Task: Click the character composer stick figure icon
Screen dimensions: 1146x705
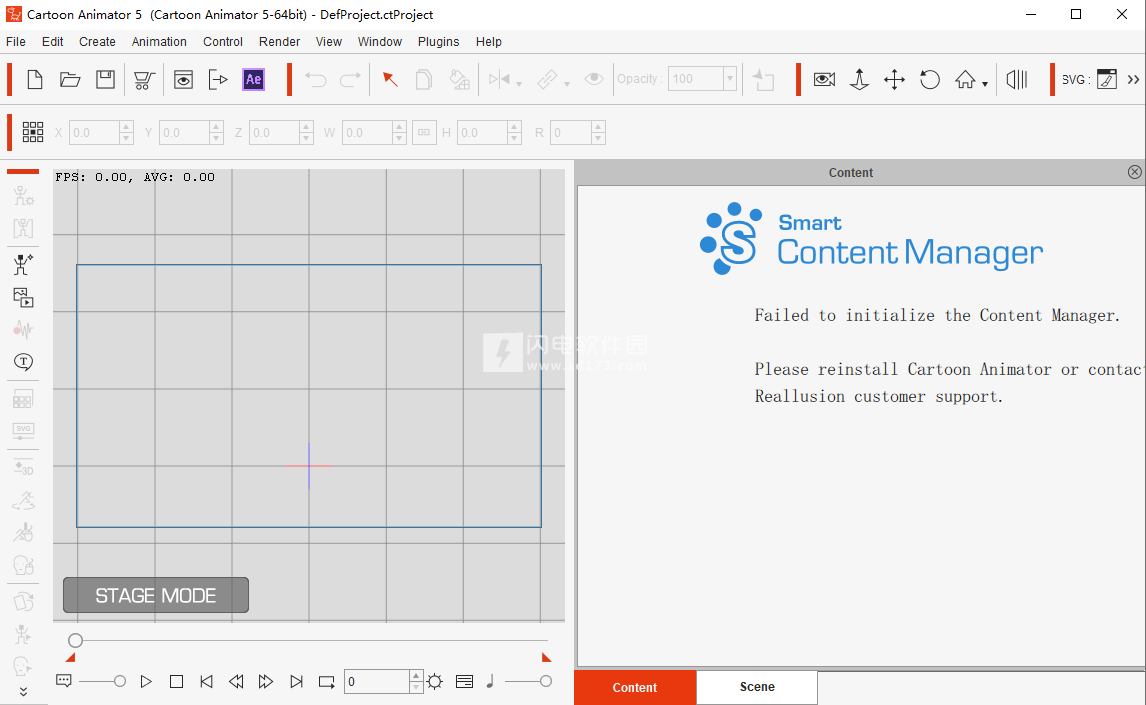Action: (23, 264)
